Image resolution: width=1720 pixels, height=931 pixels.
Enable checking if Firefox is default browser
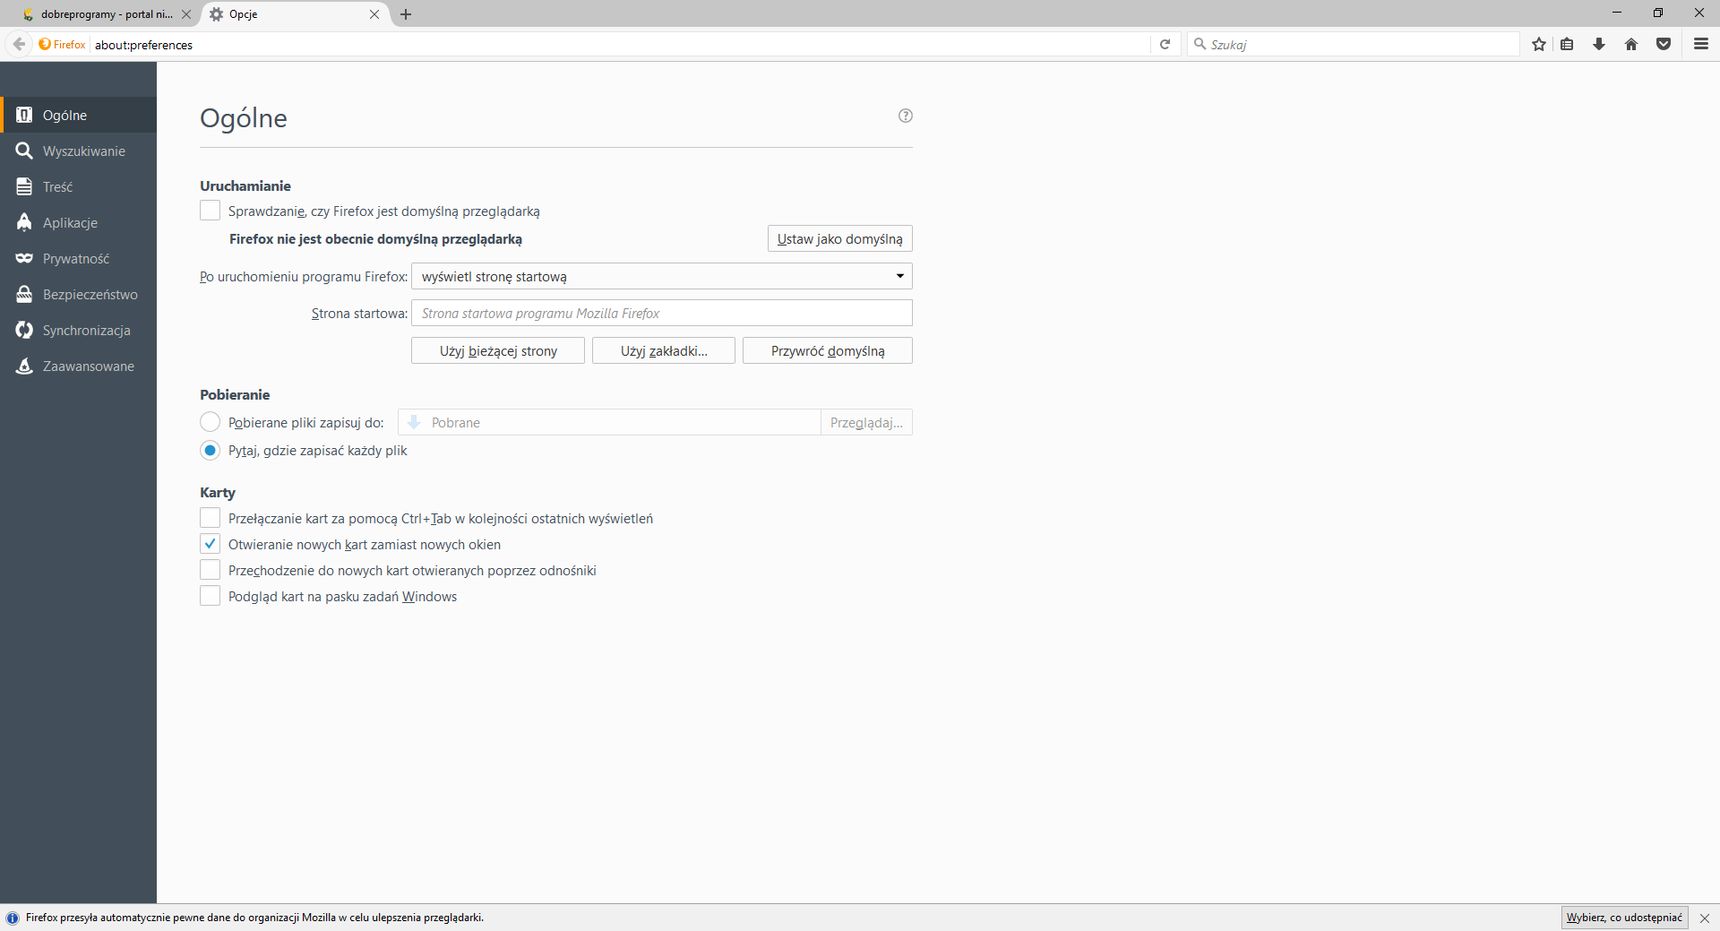(210, 211)
